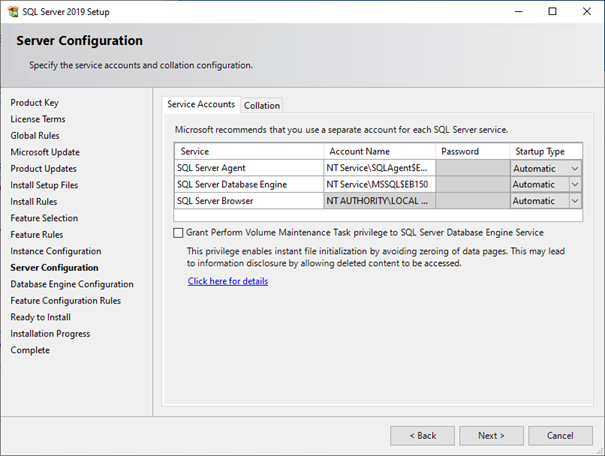This screenshot has height=456, width=605.
Task: Click the Service column header
Action: (x=249, y=151)
